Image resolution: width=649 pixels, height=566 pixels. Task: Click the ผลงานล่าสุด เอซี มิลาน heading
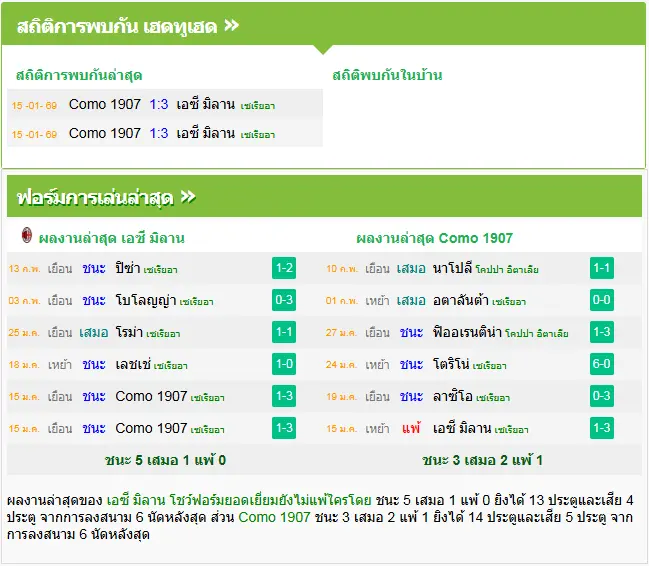[111, 238]
